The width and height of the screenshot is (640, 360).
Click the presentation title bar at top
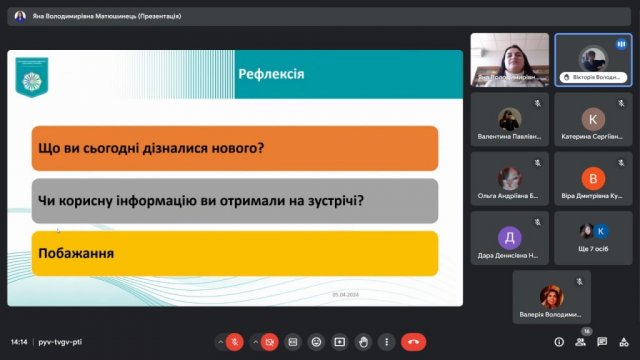pos(319,16)
